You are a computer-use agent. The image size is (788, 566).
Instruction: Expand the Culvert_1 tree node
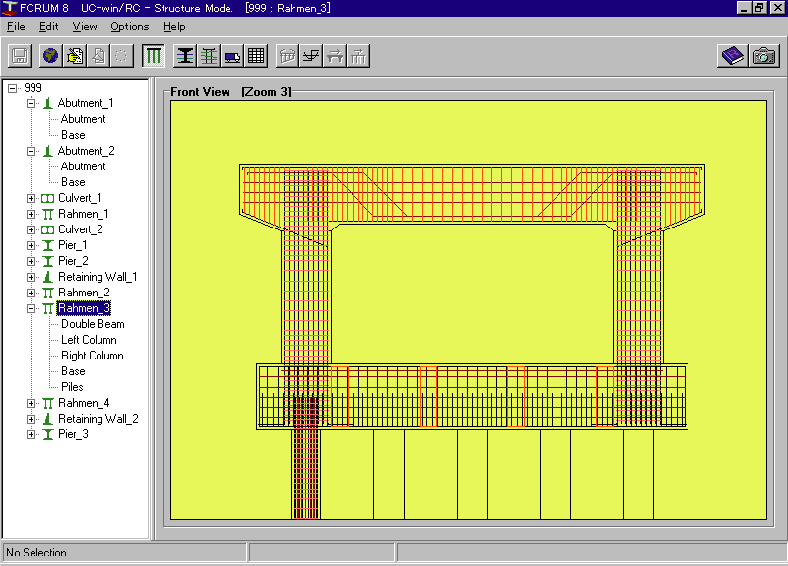click(x=32, y=198)
